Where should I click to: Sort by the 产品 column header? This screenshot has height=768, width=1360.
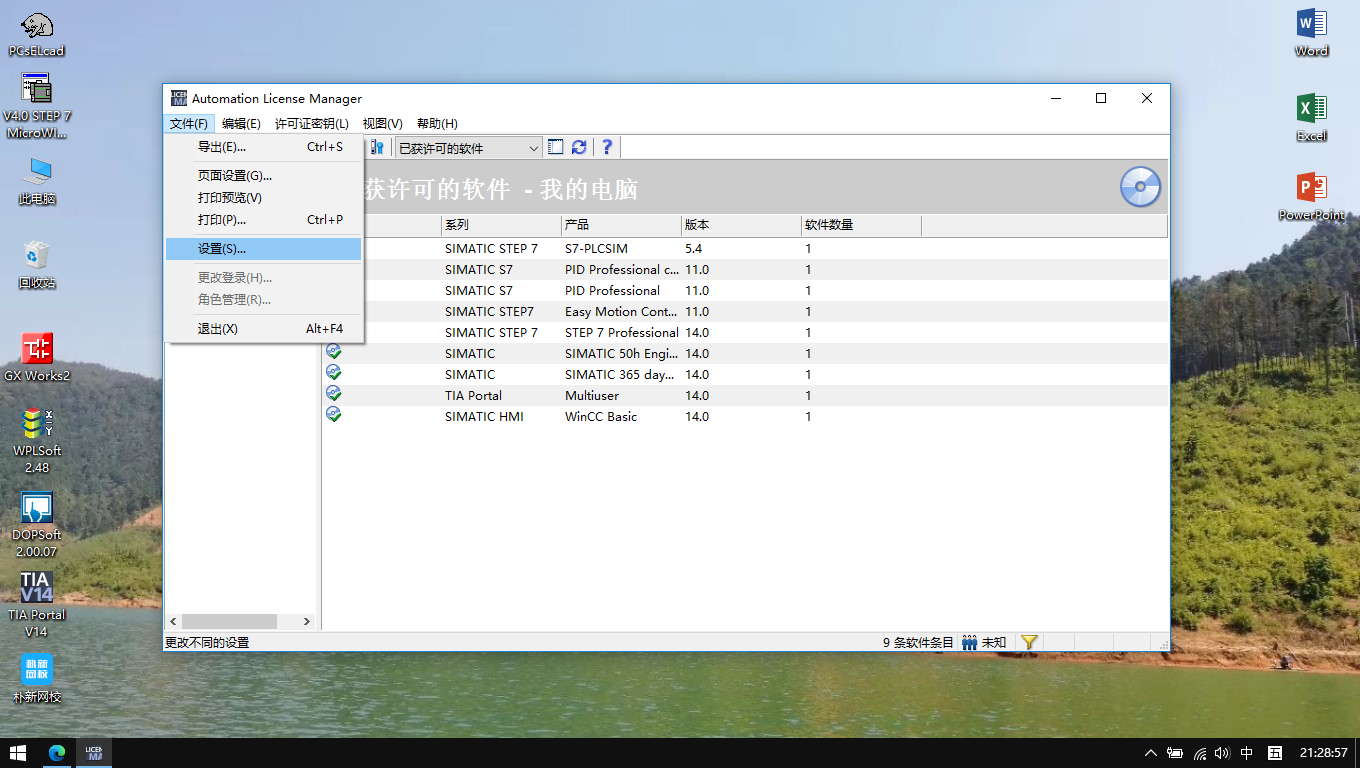(620, 225)
